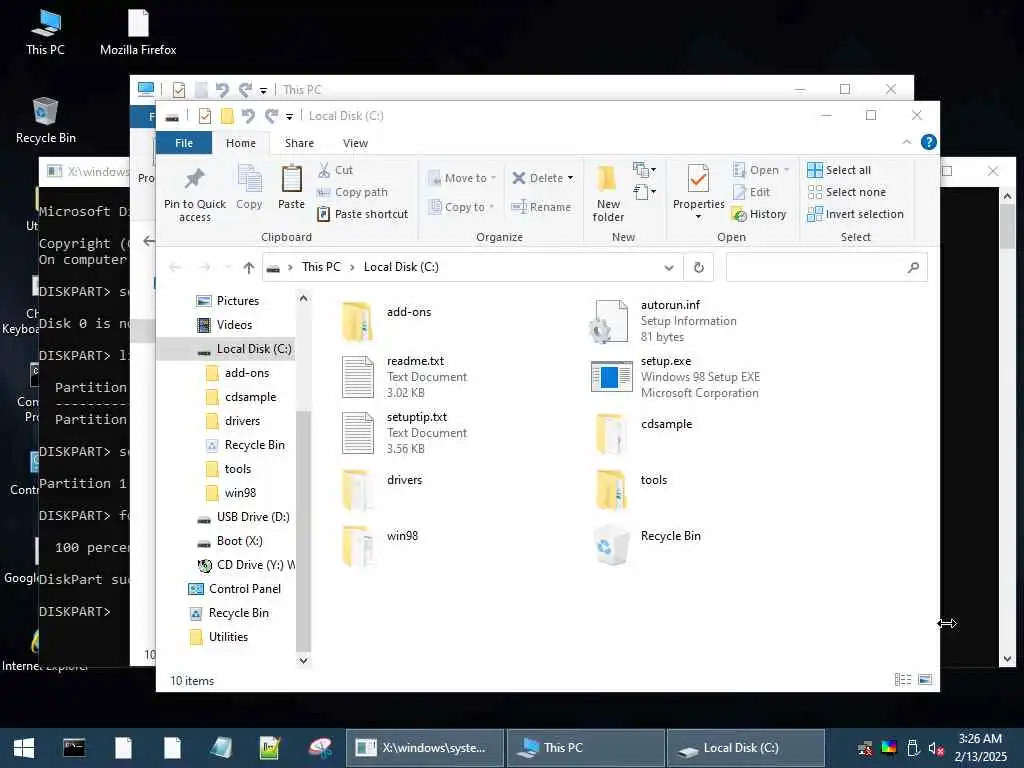Click the Cut scissors command
The height and width of the screenshot is (768, 1024).
(335, 170)
